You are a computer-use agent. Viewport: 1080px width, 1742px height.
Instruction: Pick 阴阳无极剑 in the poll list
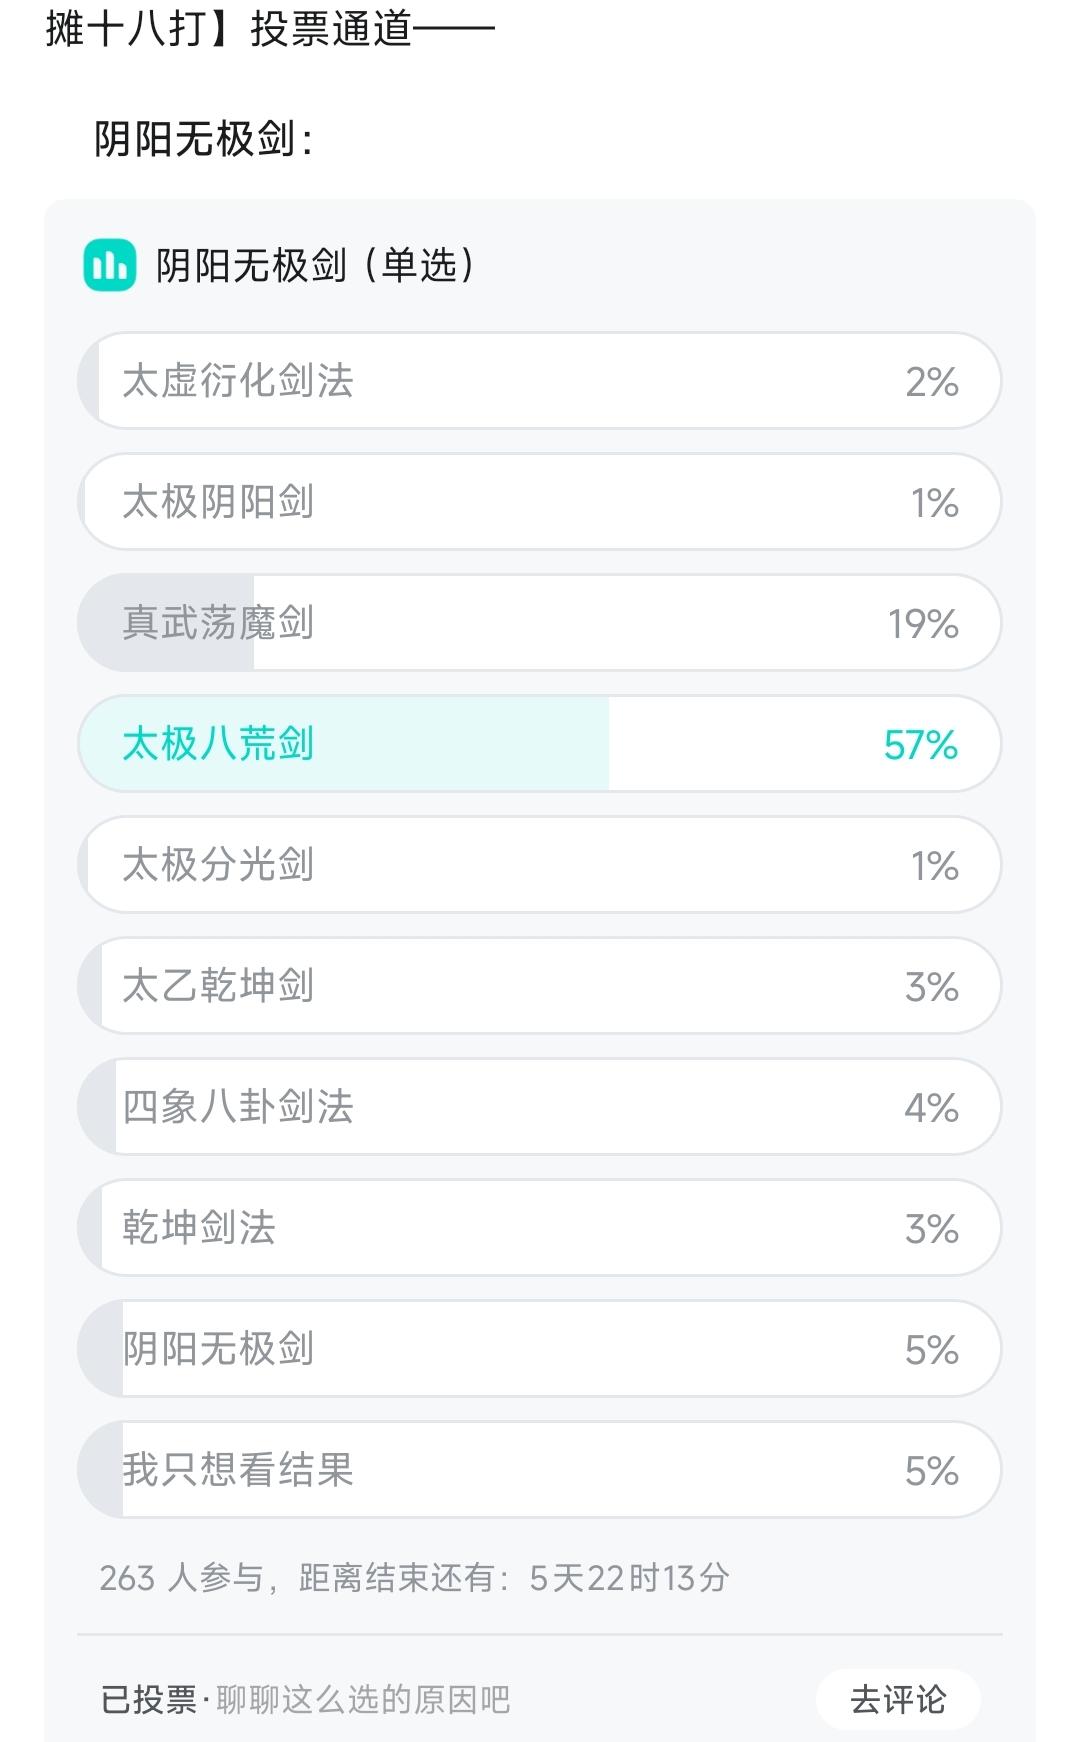[539, 1349]
